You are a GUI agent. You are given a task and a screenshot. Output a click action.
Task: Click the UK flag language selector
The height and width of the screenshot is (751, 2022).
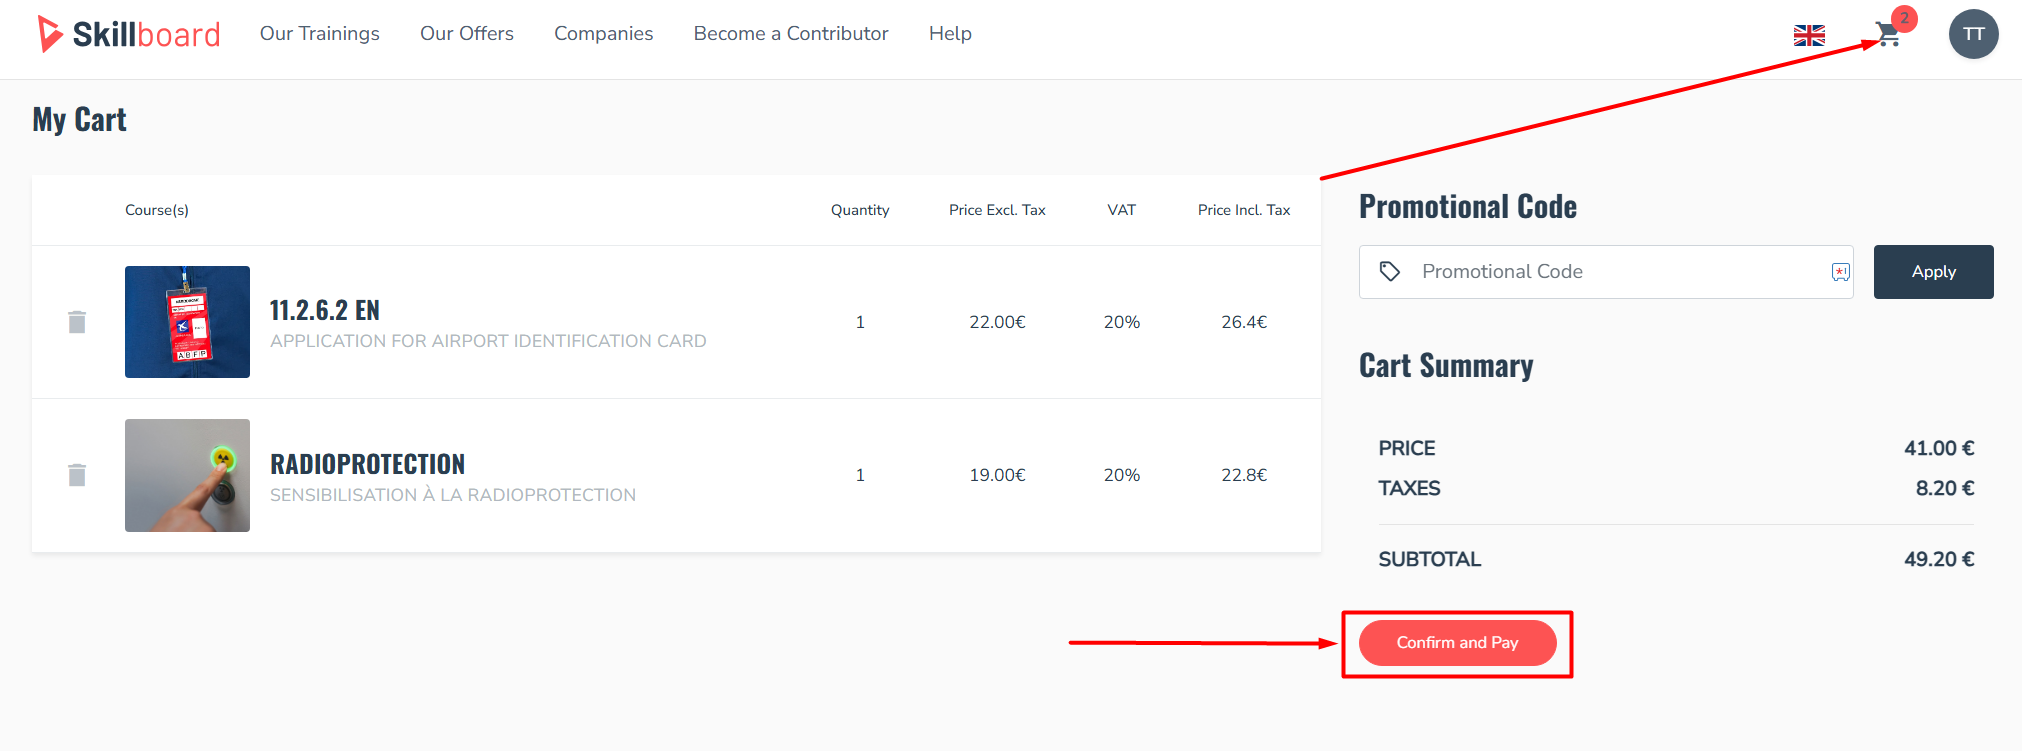[1809, 35]
